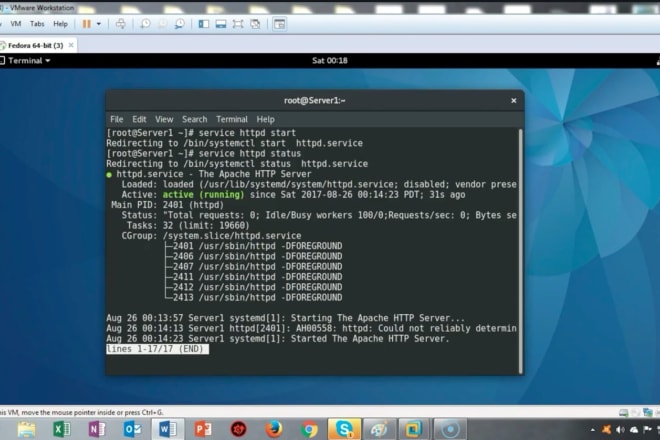
Task: Click the Action Center flag tray icon
Action: 647,430
